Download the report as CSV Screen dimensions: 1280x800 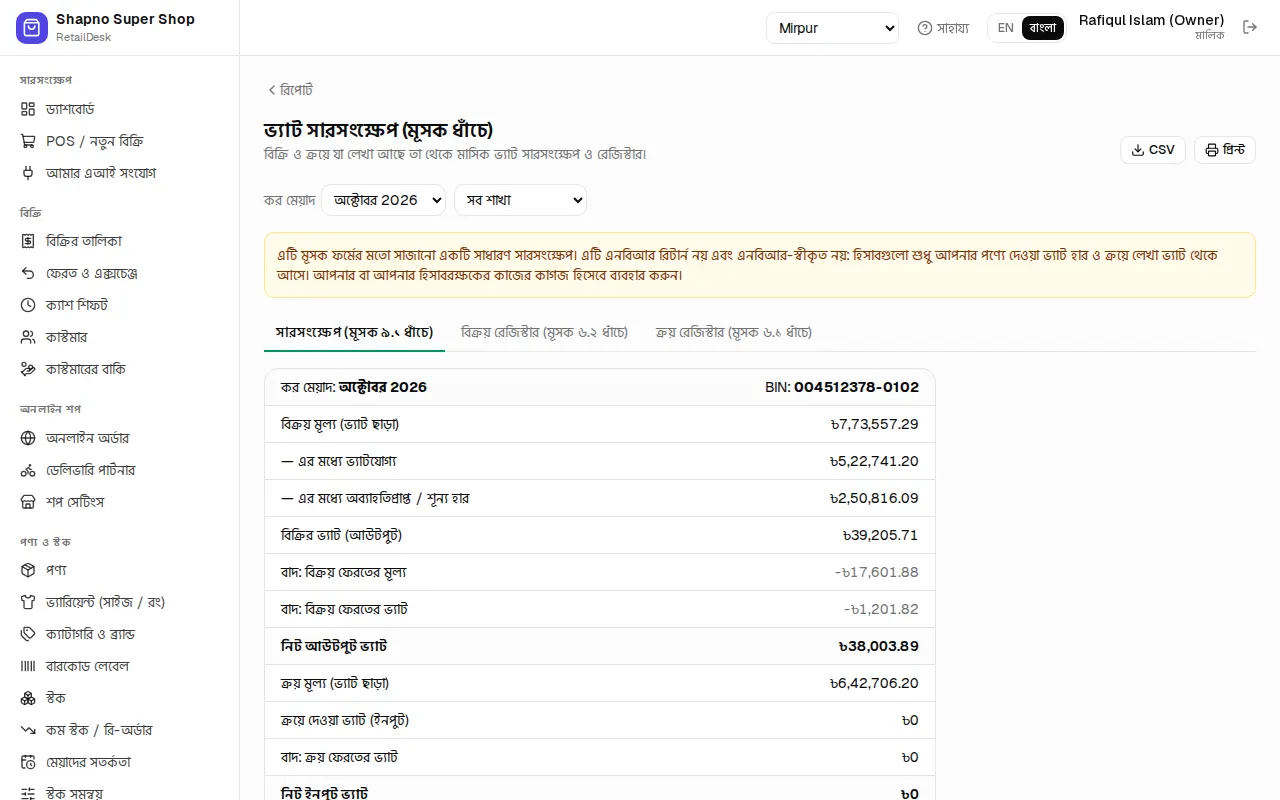coord(1153,150)
